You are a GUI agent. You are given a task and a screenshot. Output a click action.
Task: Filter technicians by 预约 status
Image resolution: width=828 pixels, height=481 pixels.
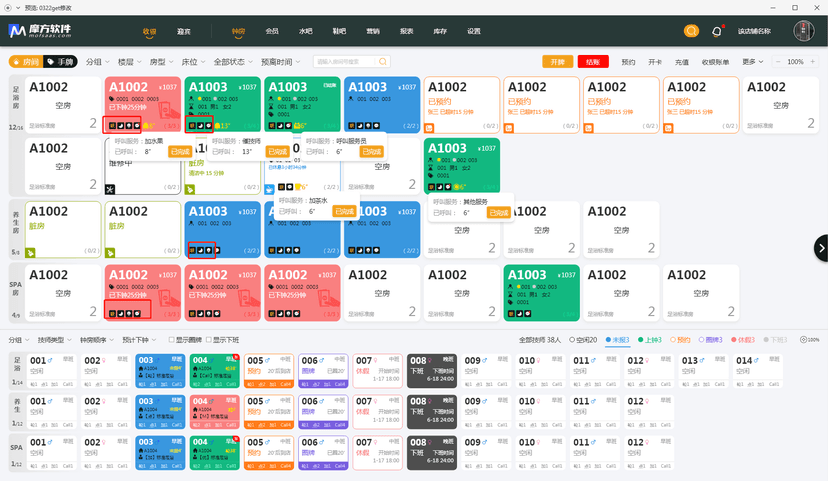click(x=681, y=339)
